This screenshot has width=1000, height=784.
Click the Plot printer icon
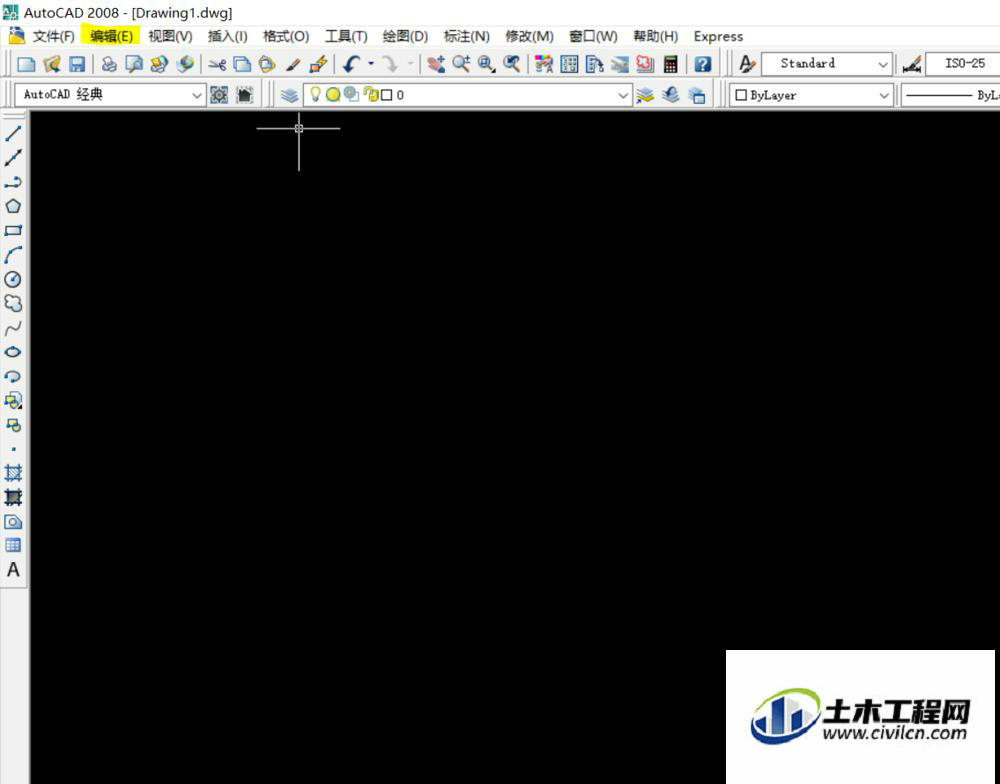click(109, 64)
